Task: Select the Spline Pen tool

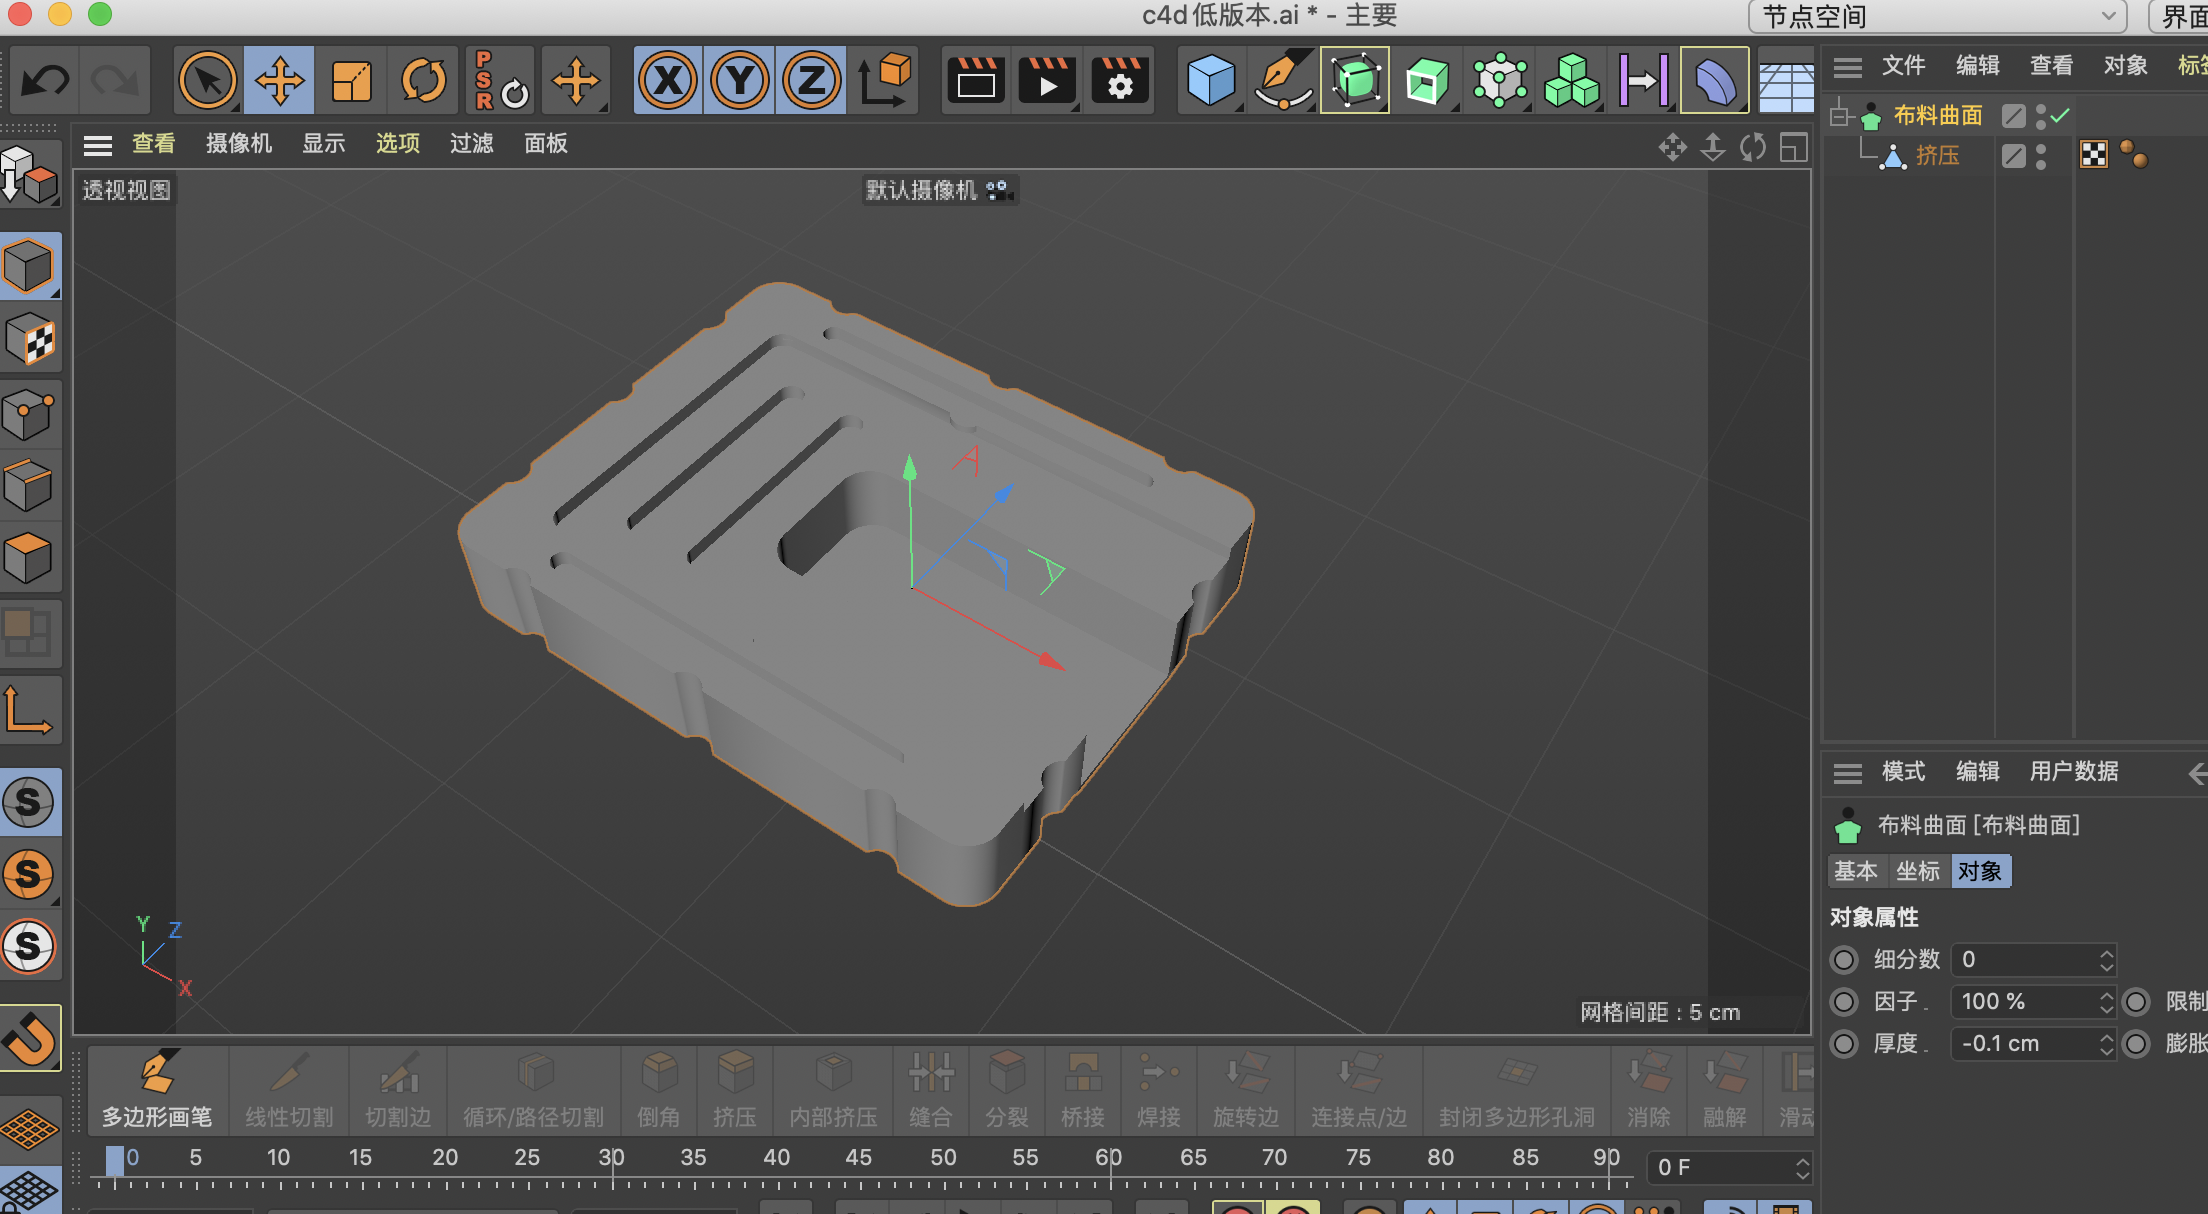Action: [x=1283, y=80]
